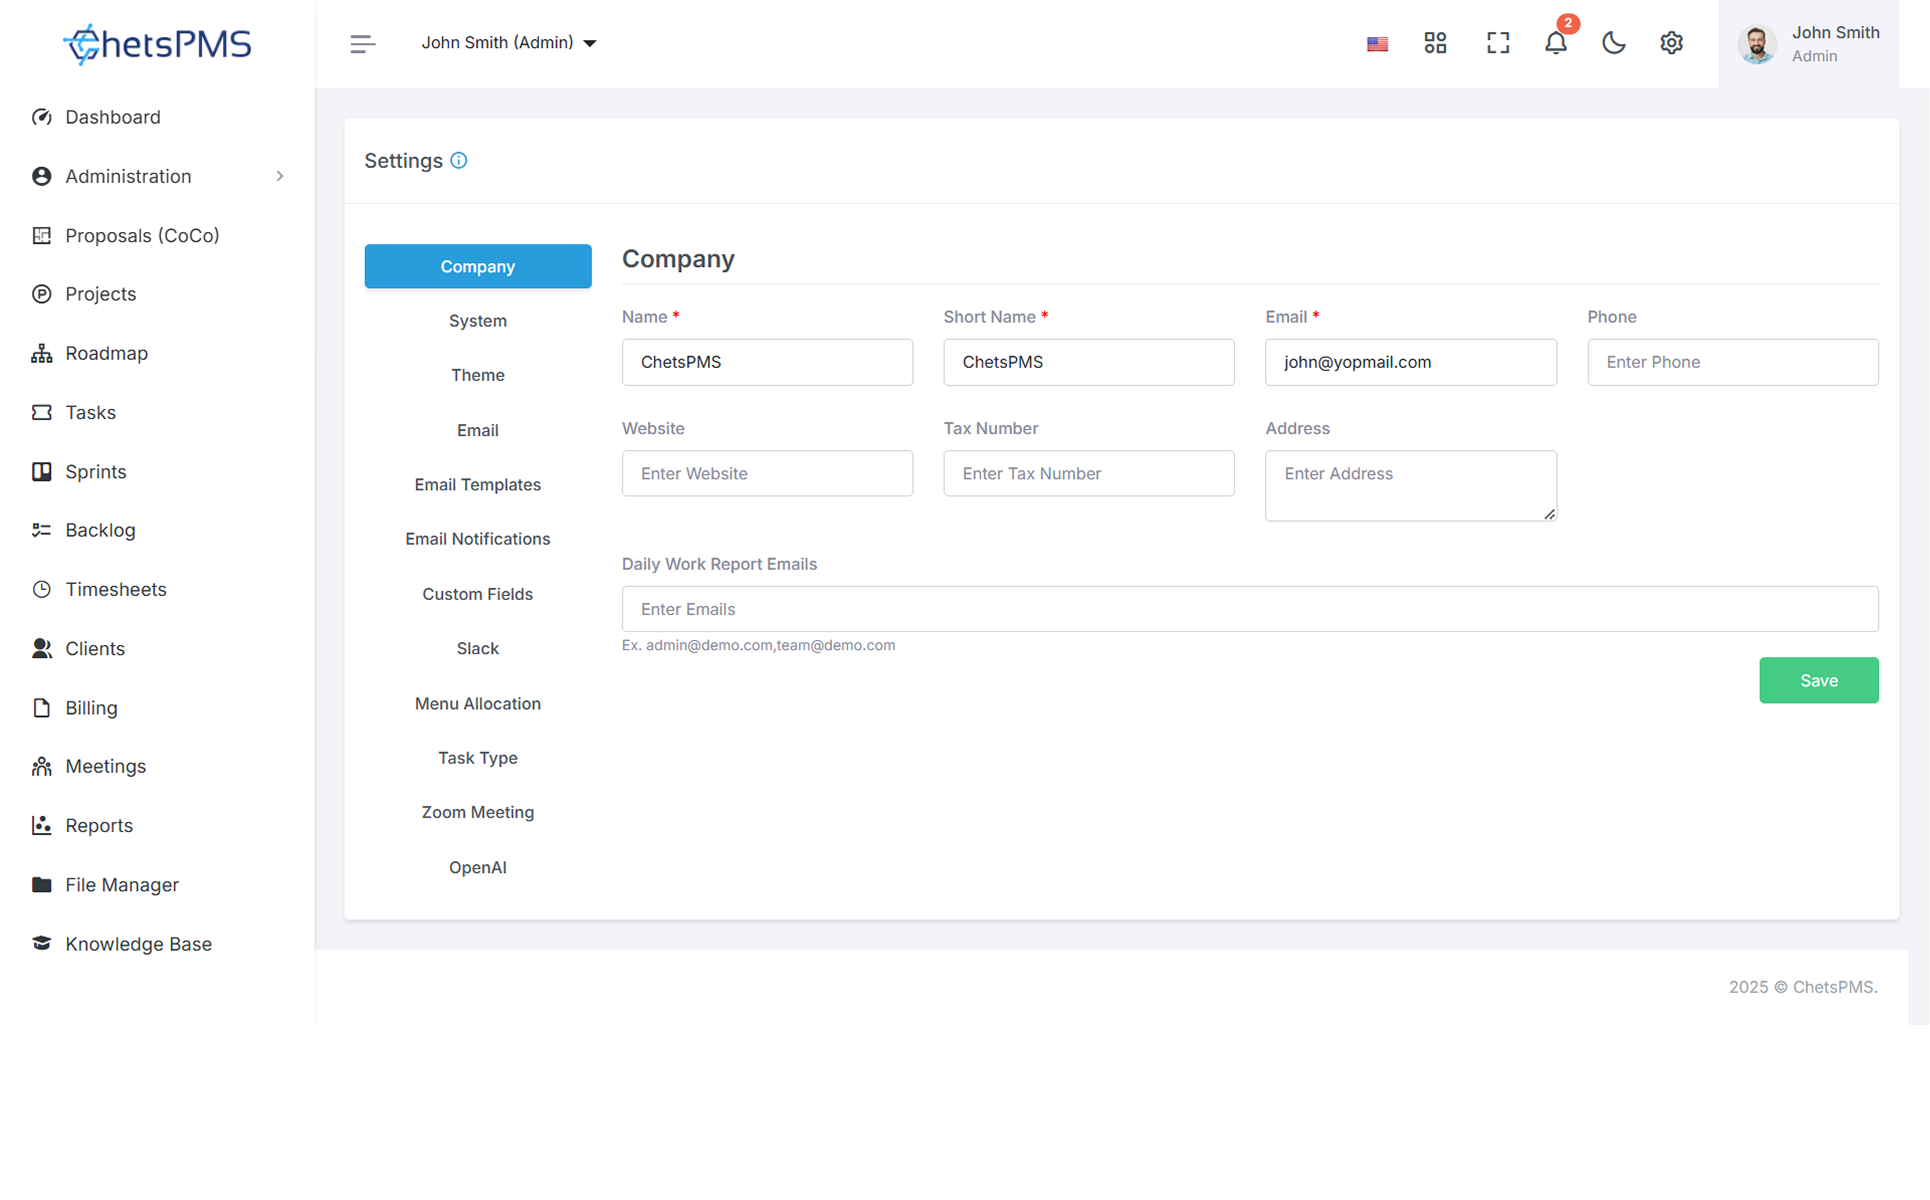Open the OpenAI settings section
The image size is (1930, 1200).
click(x=477, y=867)
